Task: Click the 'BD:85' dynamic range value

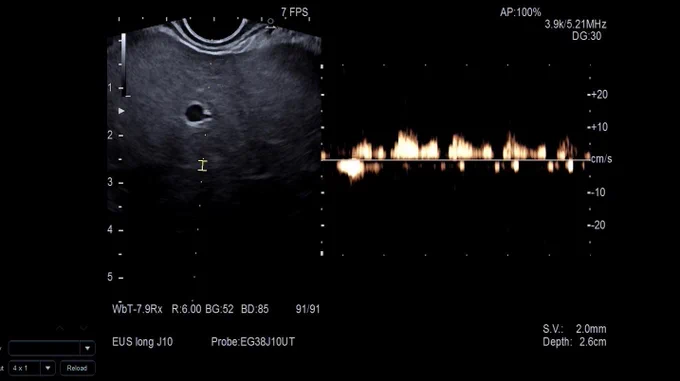Action: (255, 309)
